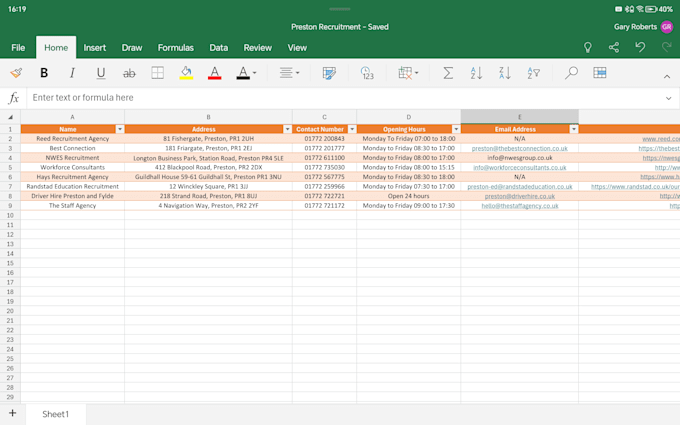Viewport: 680px width, 425px height.
Task: Open Name column filter dropdown
Action: click(120, 129)
